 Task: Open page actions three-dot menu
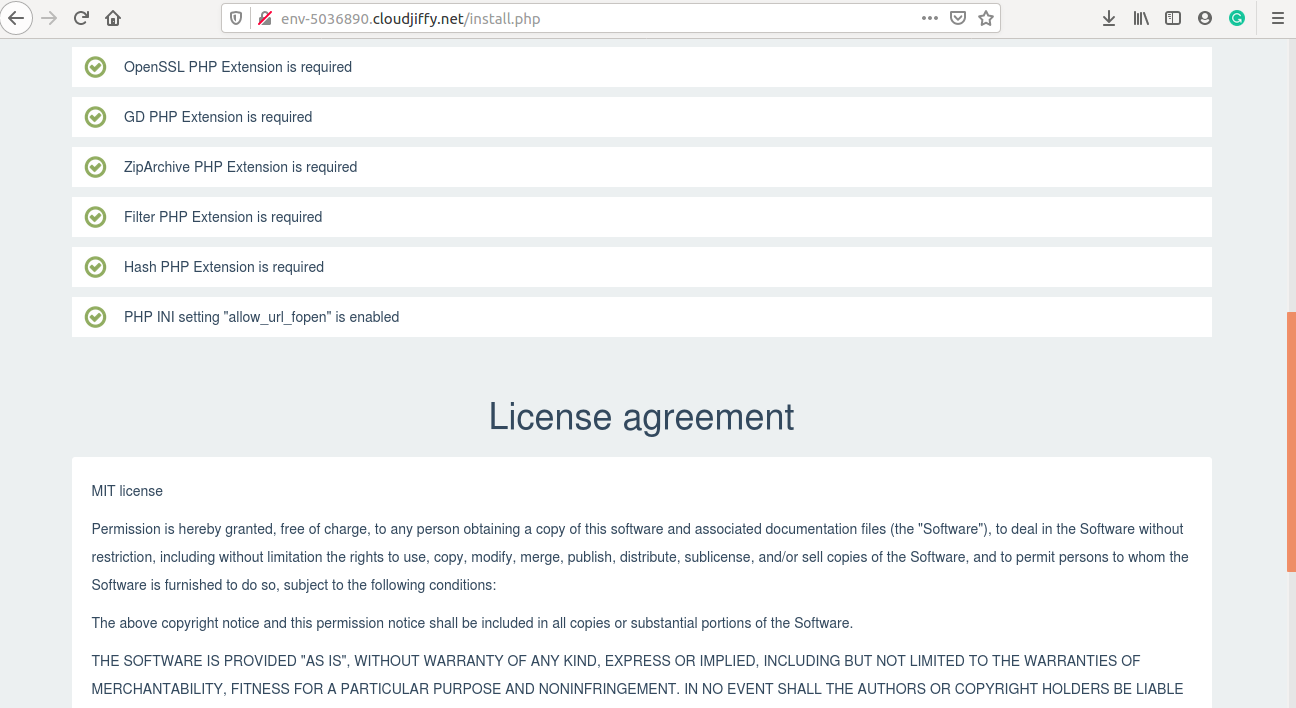point(930,18)
